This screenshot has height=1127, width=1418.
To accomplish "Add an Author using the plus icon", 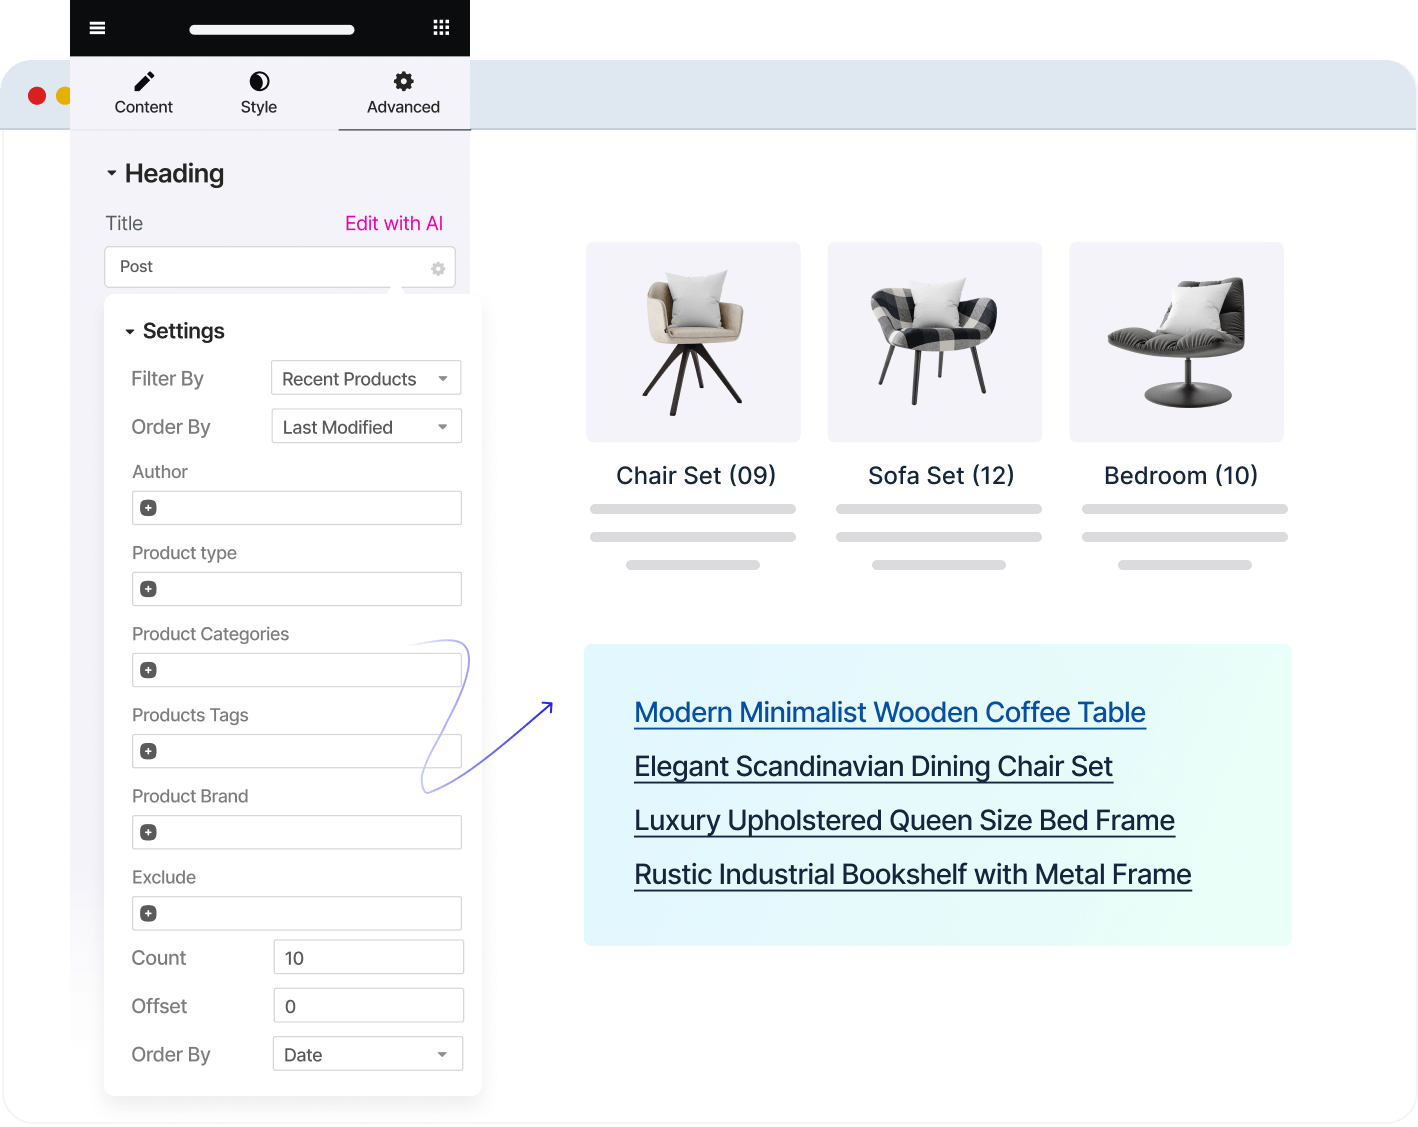I will 147,508.
